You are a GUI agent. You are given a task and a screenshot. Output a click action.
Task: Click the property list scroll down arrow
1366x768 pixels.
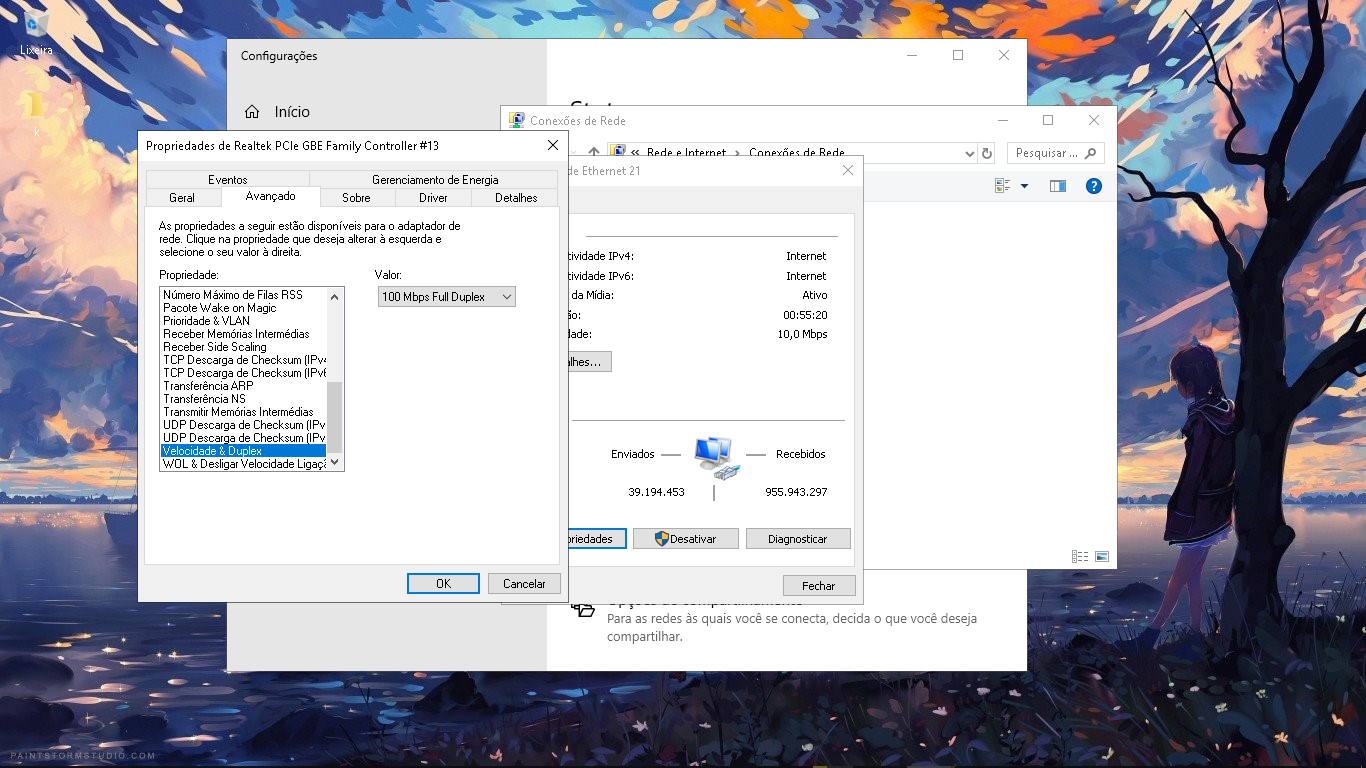(335, 462)
